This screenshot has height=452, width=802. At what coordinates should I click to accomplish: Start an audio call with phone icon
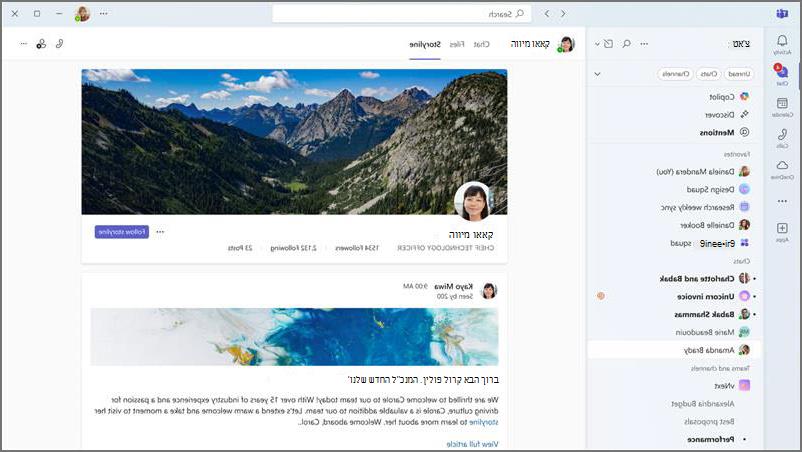pos(60,44)
